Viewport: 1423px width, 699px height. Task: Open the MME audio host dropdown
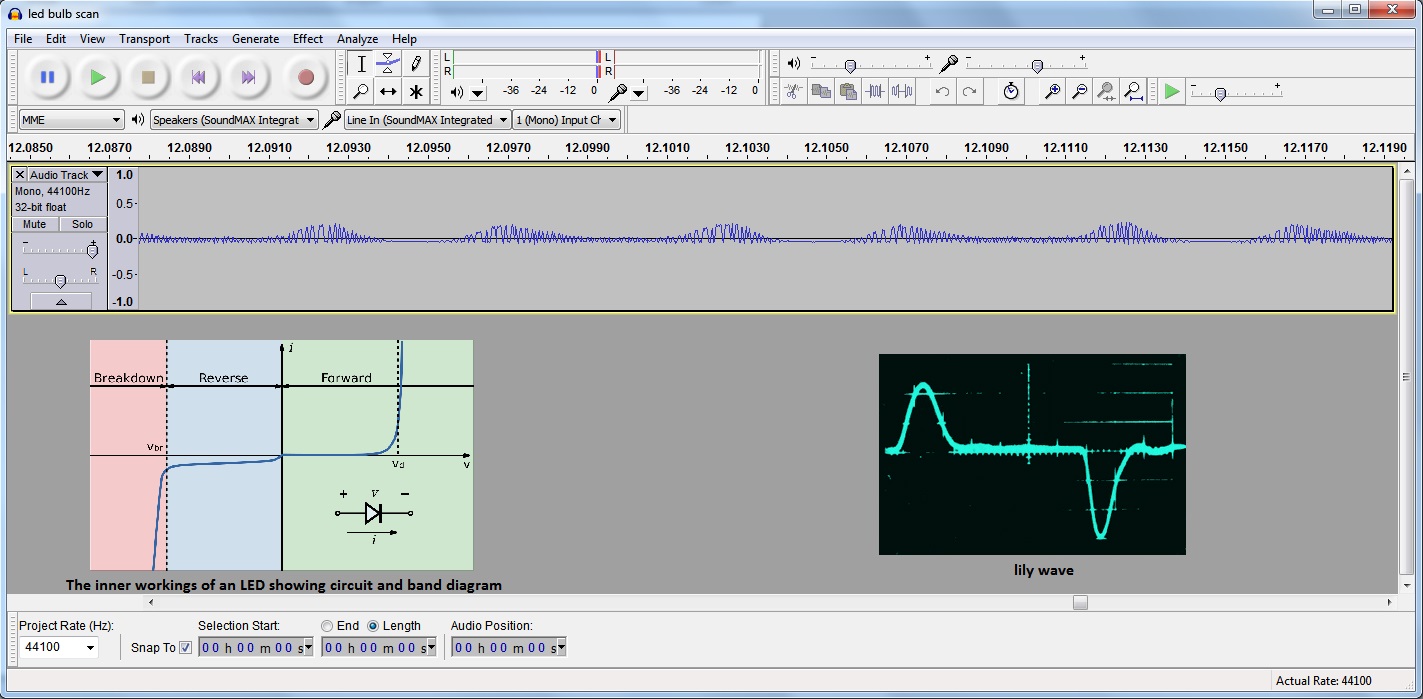click(71, 120)
